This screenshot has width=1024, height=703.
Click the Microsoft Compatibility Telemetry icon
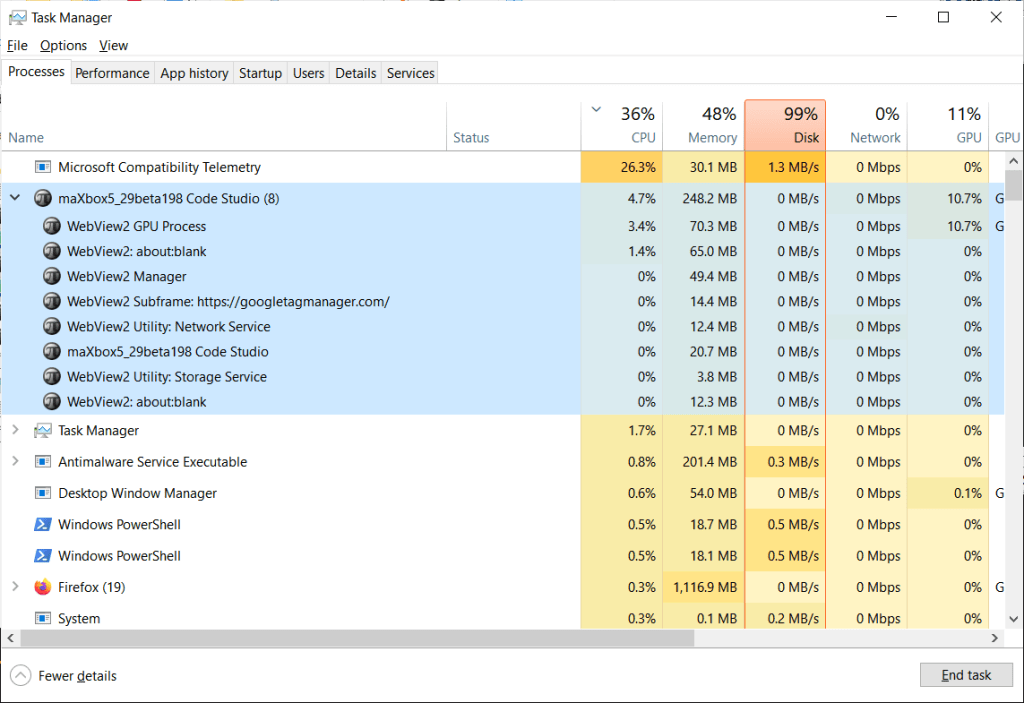coord(42,168)
